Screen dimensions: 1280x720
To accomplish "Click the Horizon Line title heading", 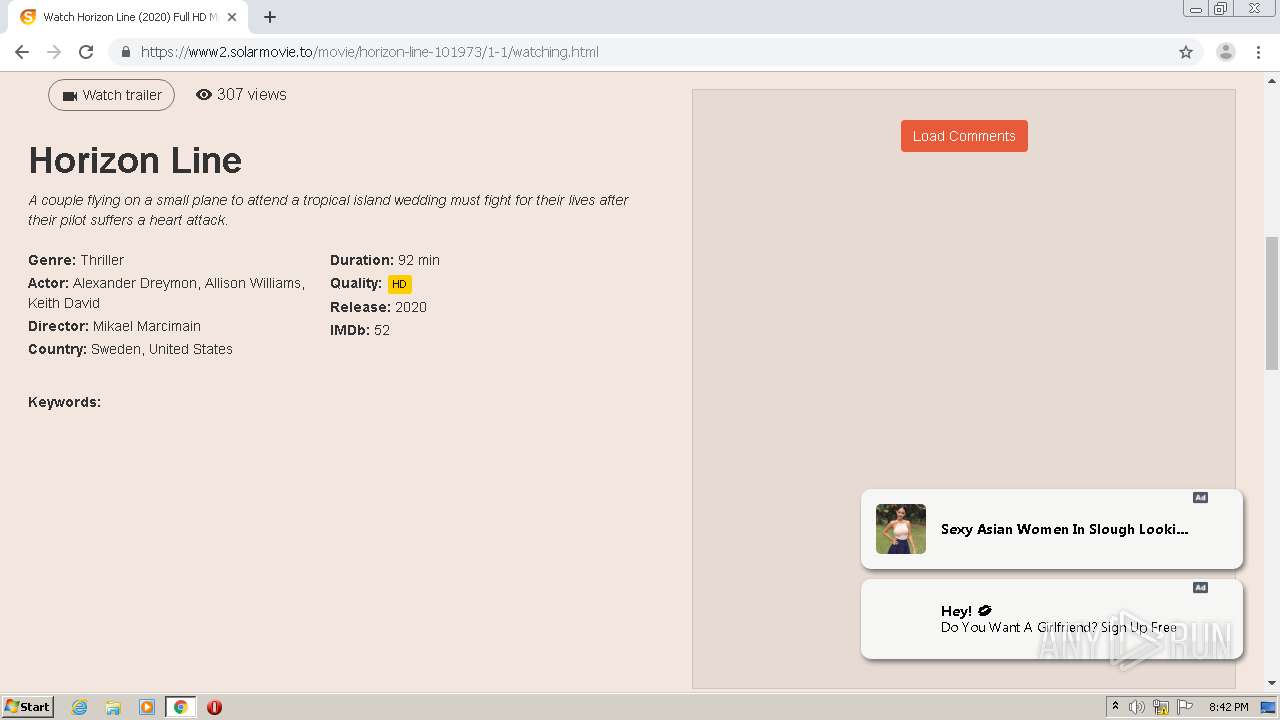I will pyautogui.click(x=135, y=160).
